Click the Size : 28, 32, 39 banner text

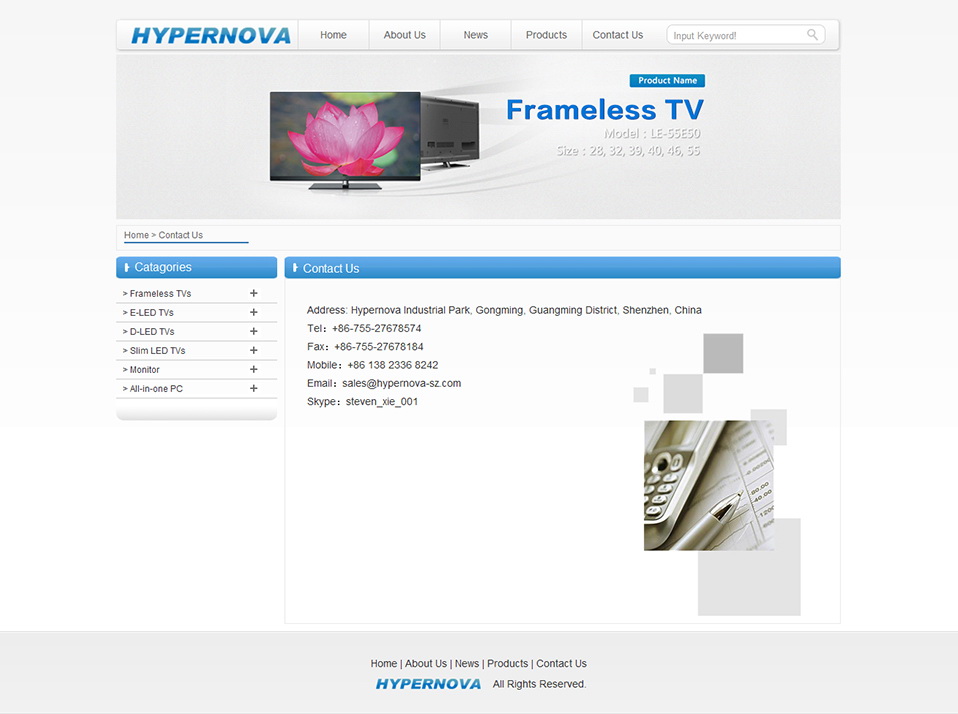point(628,151)
